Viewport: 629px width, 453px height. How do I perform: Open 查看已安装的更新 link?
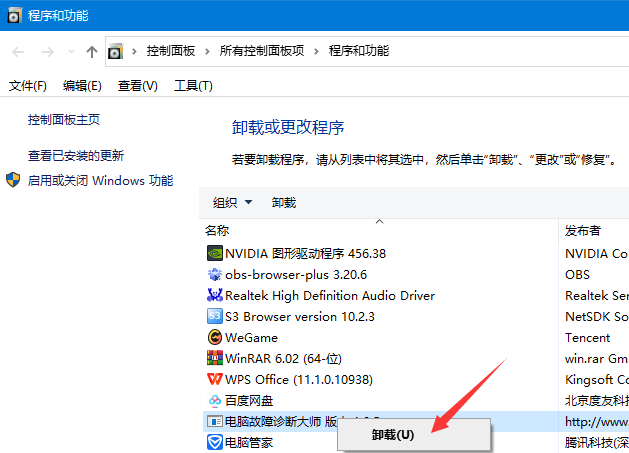(76, 156)
